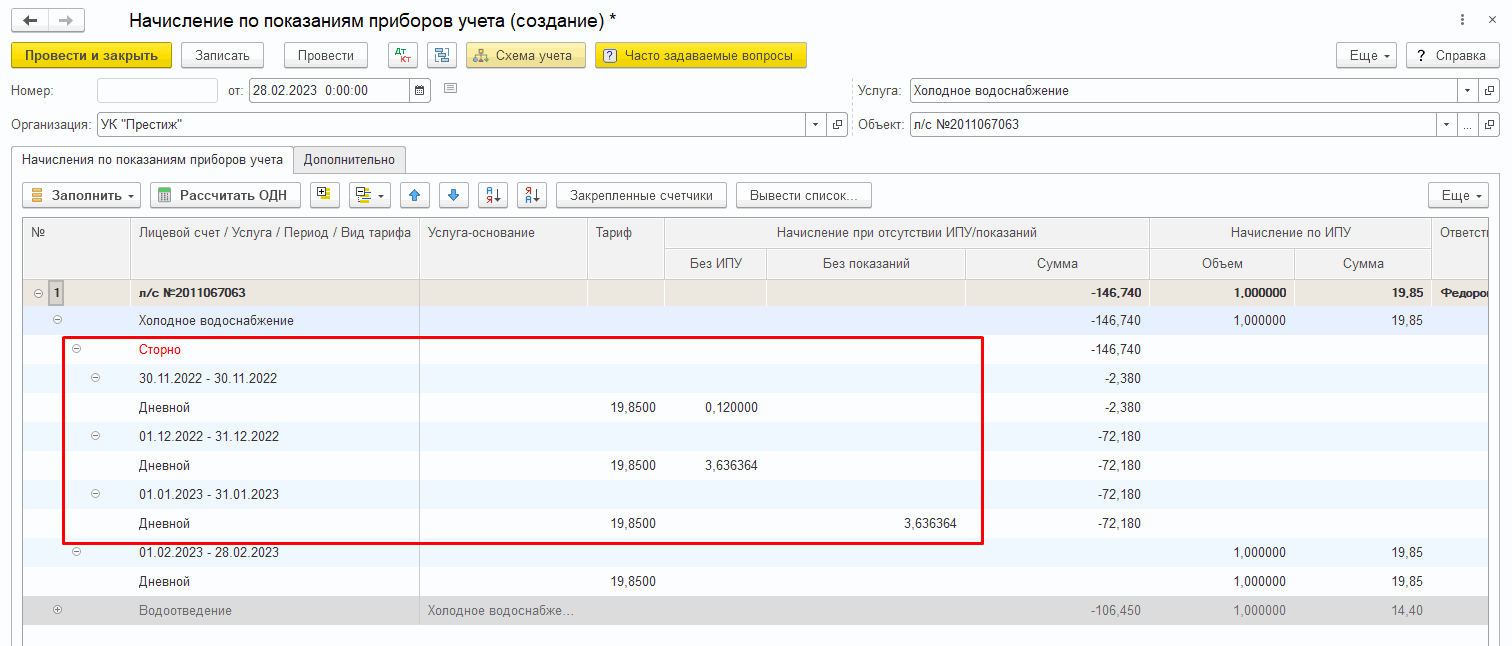
Task: Click the Рассчитать ОДН button
Action: [x=225, y=195]
